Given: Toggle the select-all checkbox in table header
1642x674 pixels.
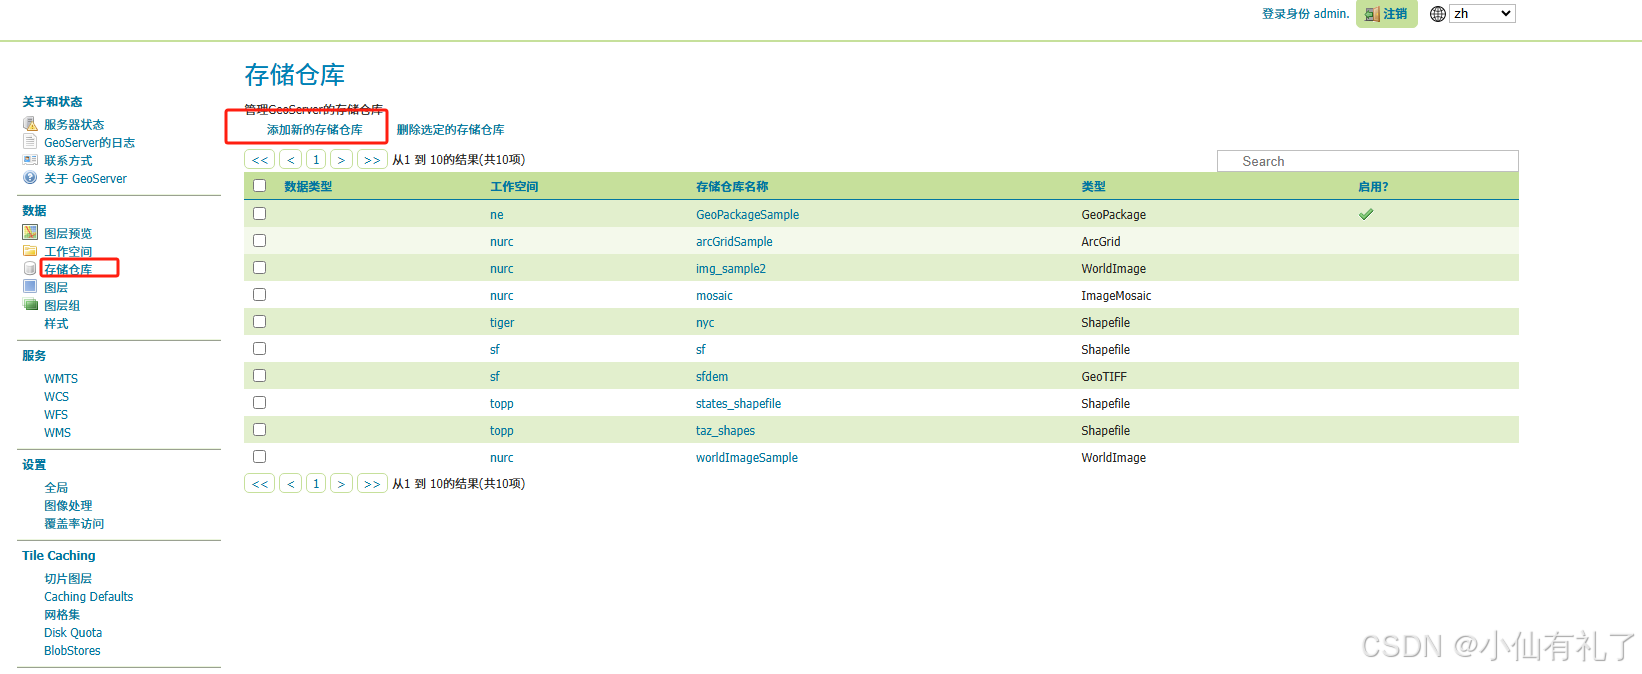Looking at the screenshot, I should [260, 186].
